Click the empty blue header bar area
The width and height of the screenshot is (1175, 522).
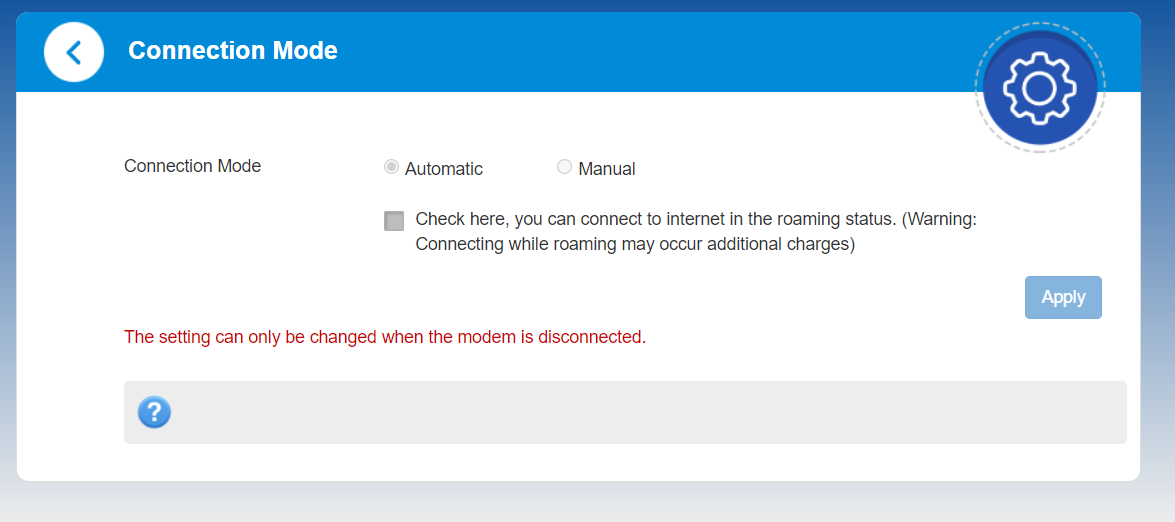tap(650, 52)
